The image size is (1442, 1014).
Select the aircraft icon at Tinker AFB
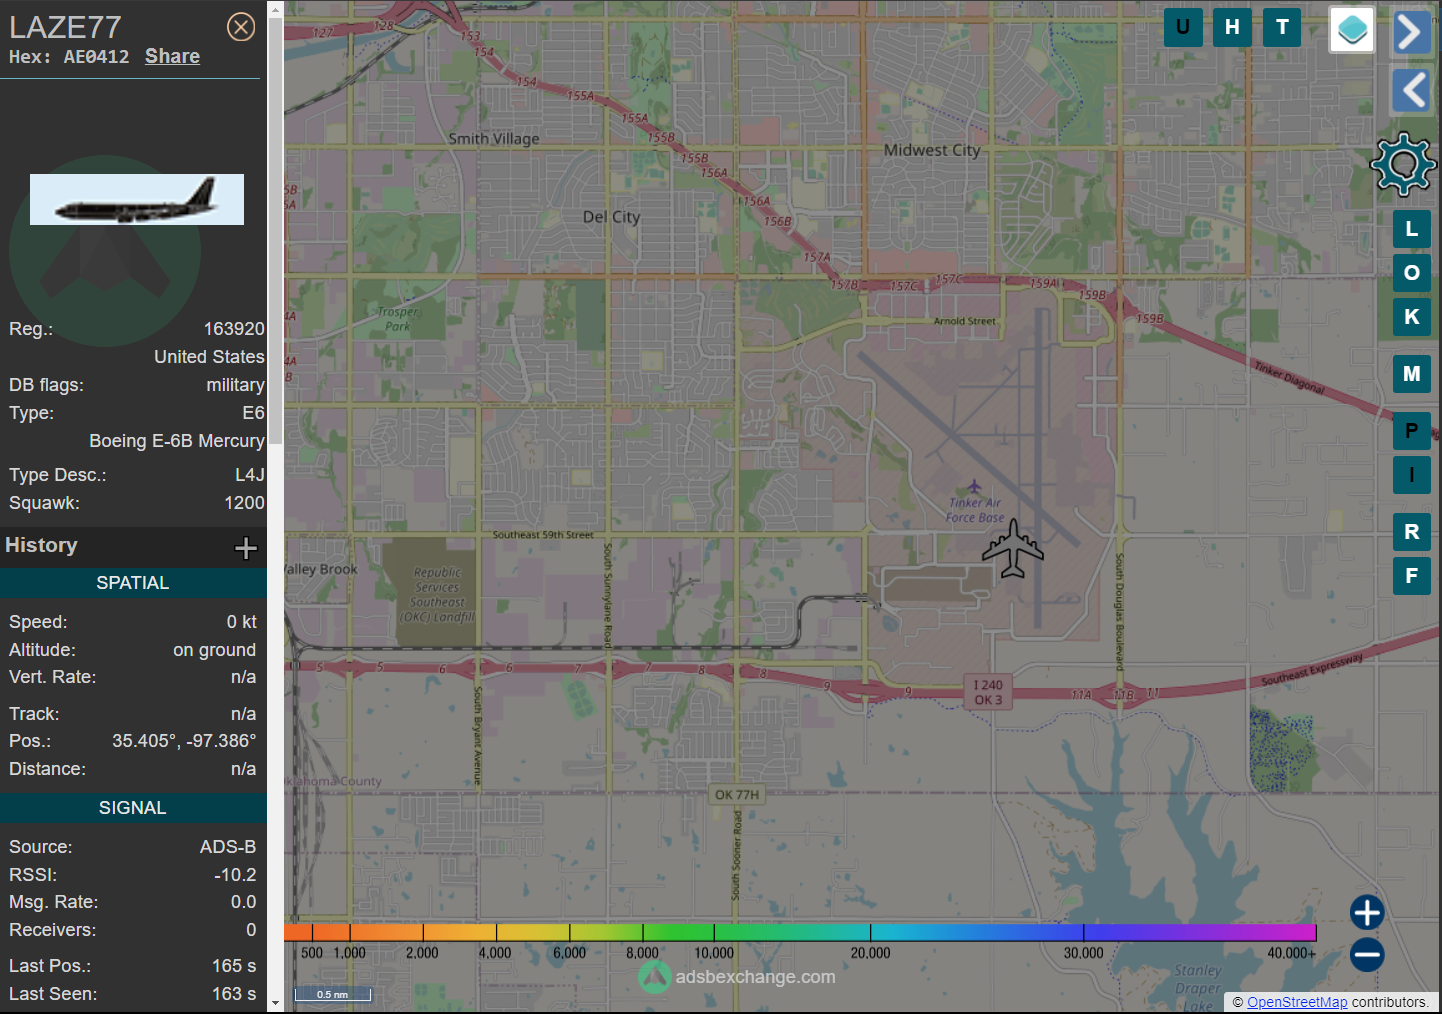point(1013,548)
